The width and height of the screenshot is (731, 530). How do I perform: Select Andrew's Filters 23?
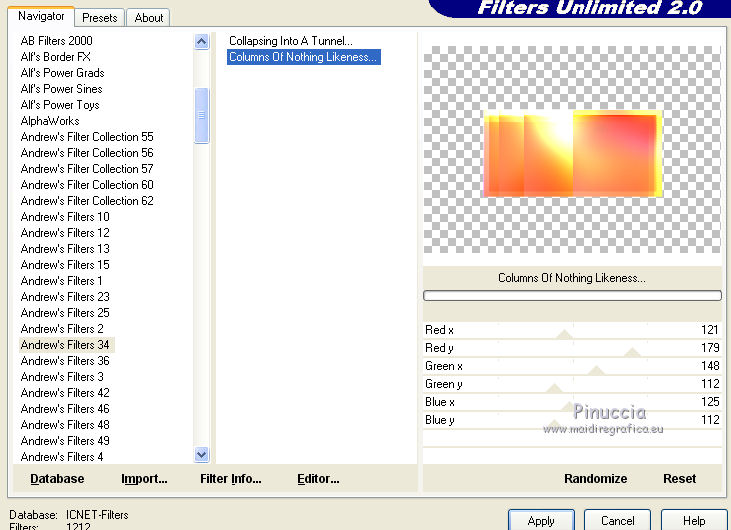[65, 297]
